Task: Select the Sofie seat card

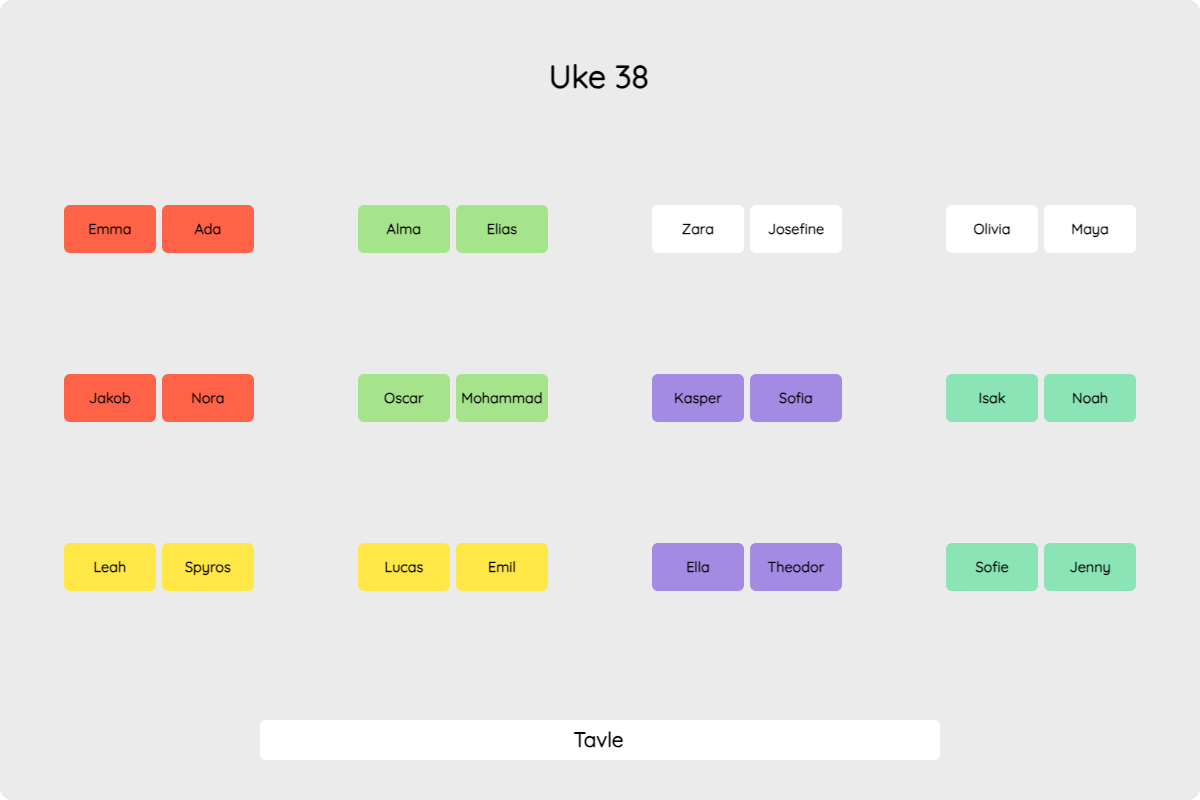Action: 992,567
